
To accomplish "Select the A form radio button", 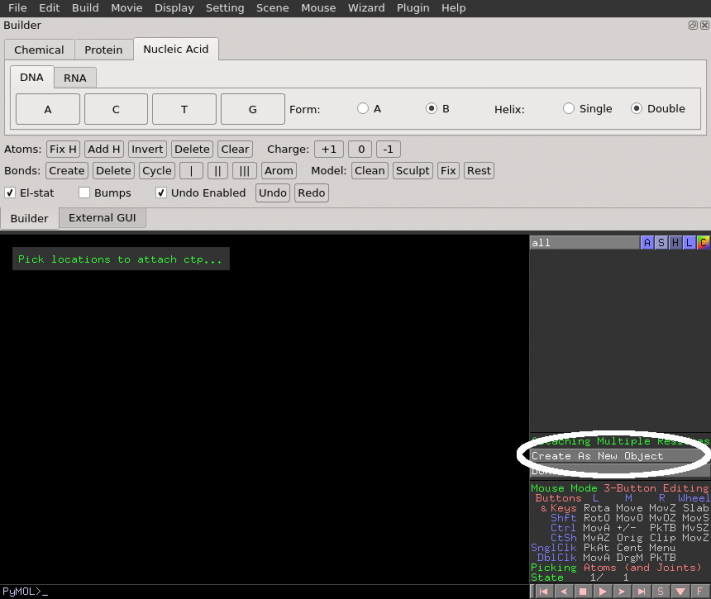I will (363, 109).
